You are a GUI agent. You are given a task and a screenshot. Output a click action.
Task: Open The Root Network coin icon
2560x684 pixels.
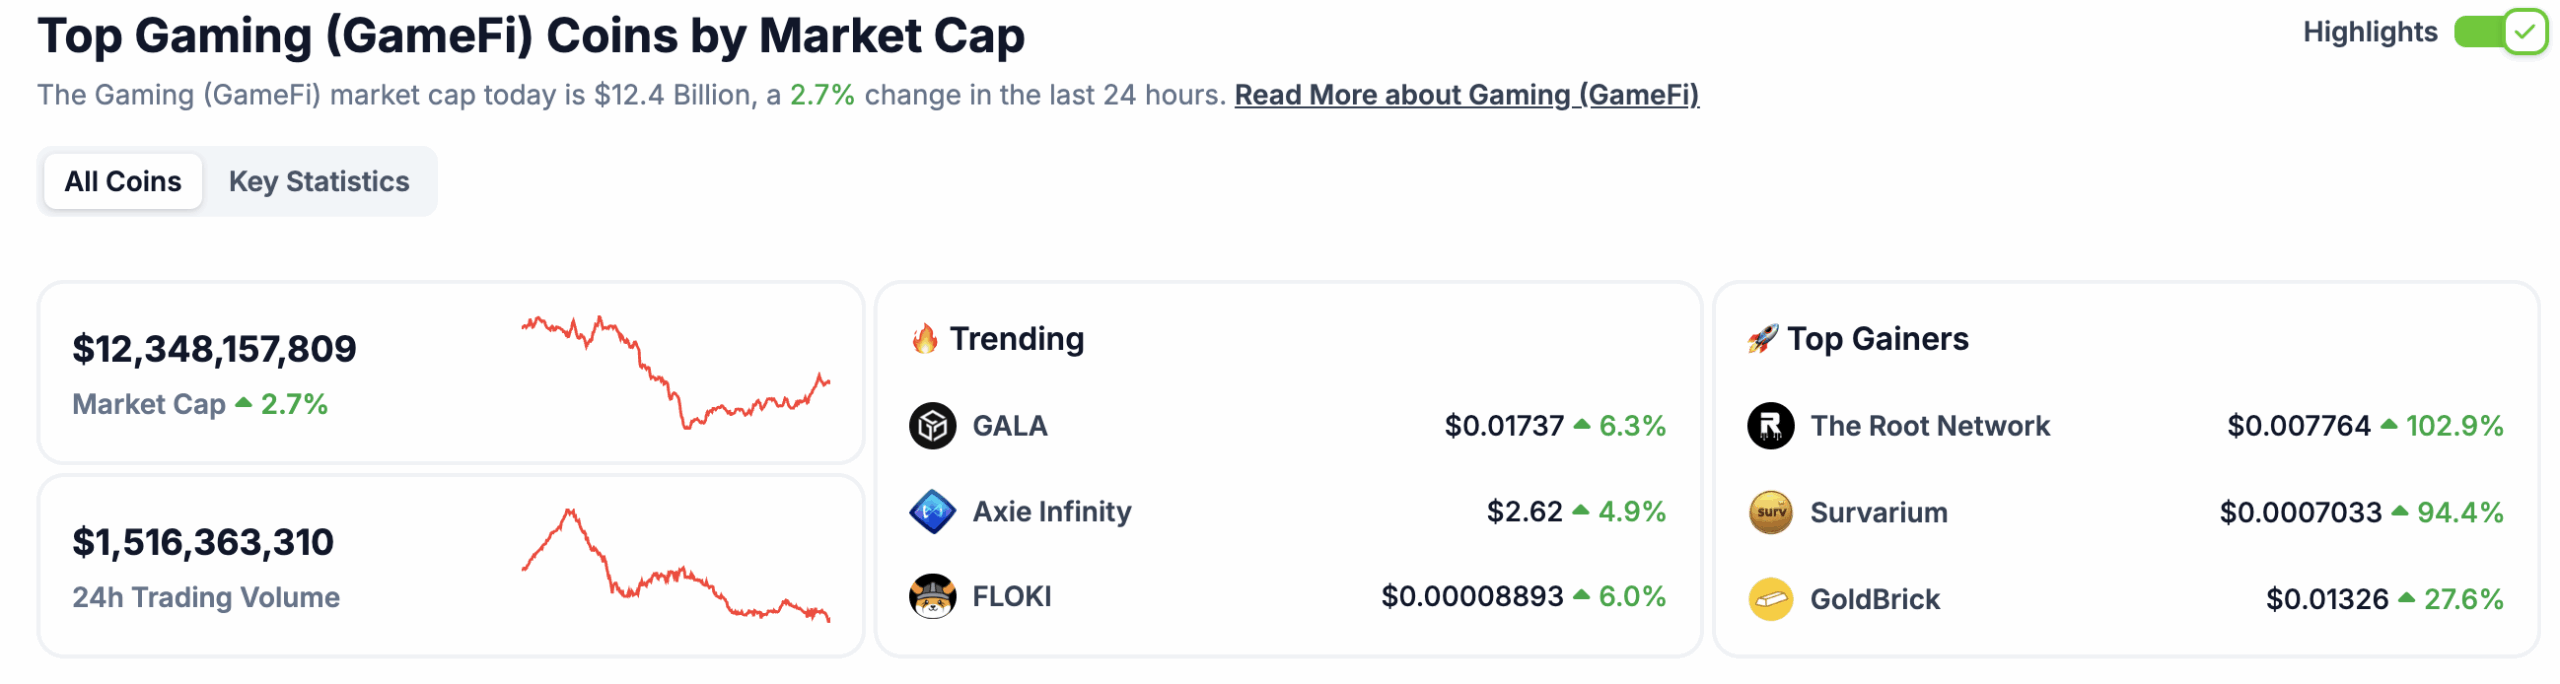(1771, 425)
